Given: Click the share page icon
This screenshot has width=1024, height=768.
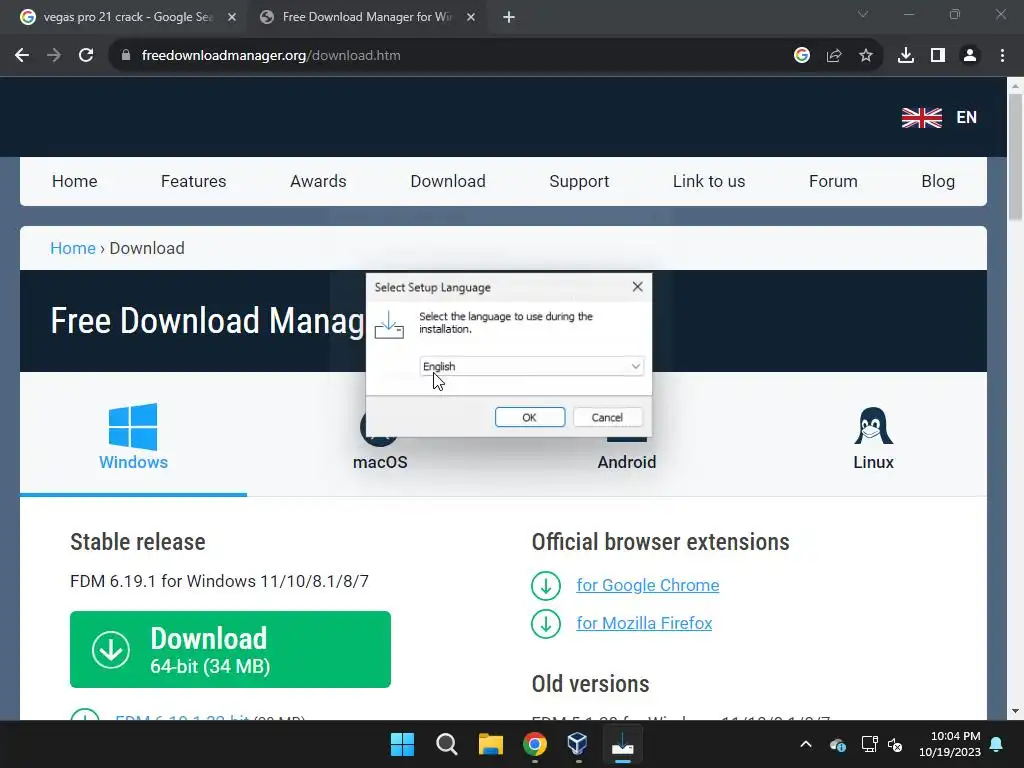Looking at the screenshot, I should [x=834, y=56].
